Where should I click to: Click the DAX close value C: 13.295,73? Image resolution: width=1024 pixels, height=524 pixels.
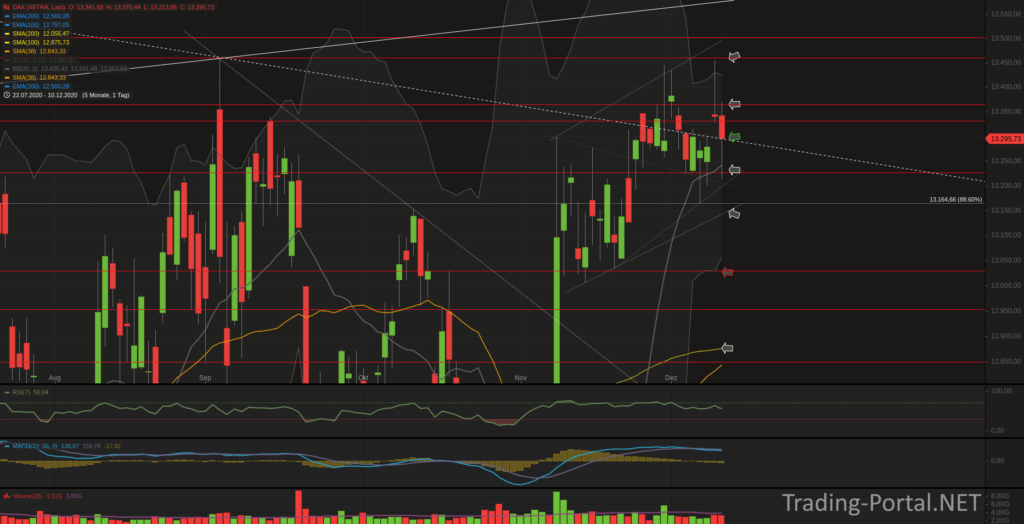tap(199, 7)
